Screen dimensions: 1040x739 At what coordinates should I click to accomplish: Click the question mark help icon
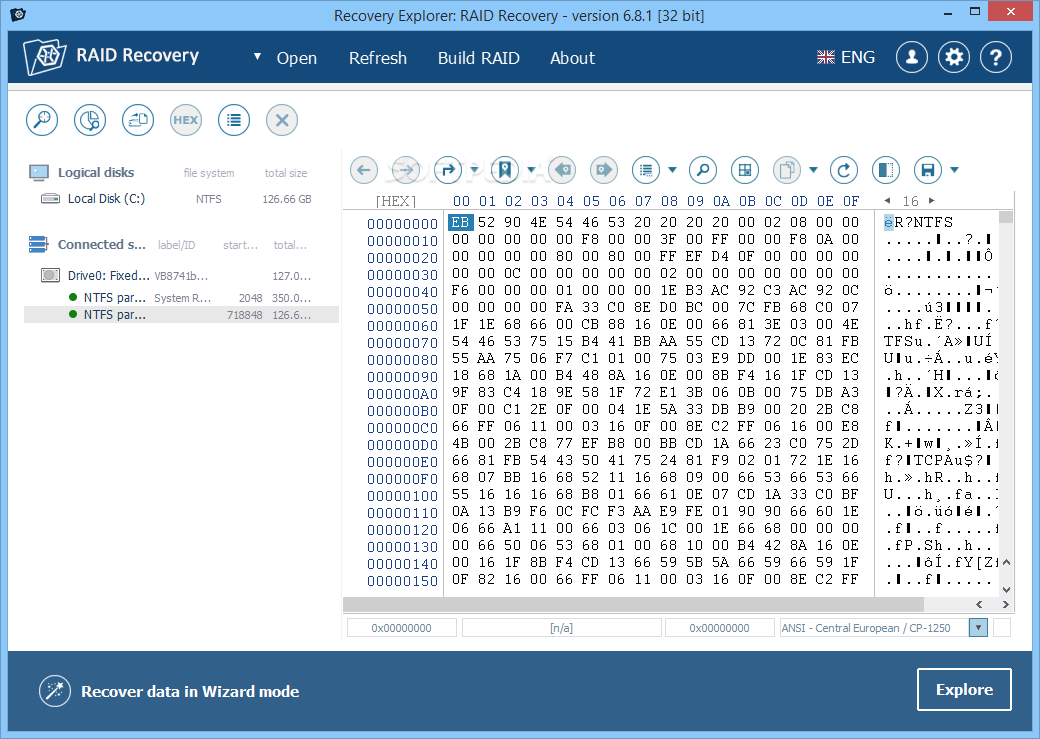click(x=996, y=58)
